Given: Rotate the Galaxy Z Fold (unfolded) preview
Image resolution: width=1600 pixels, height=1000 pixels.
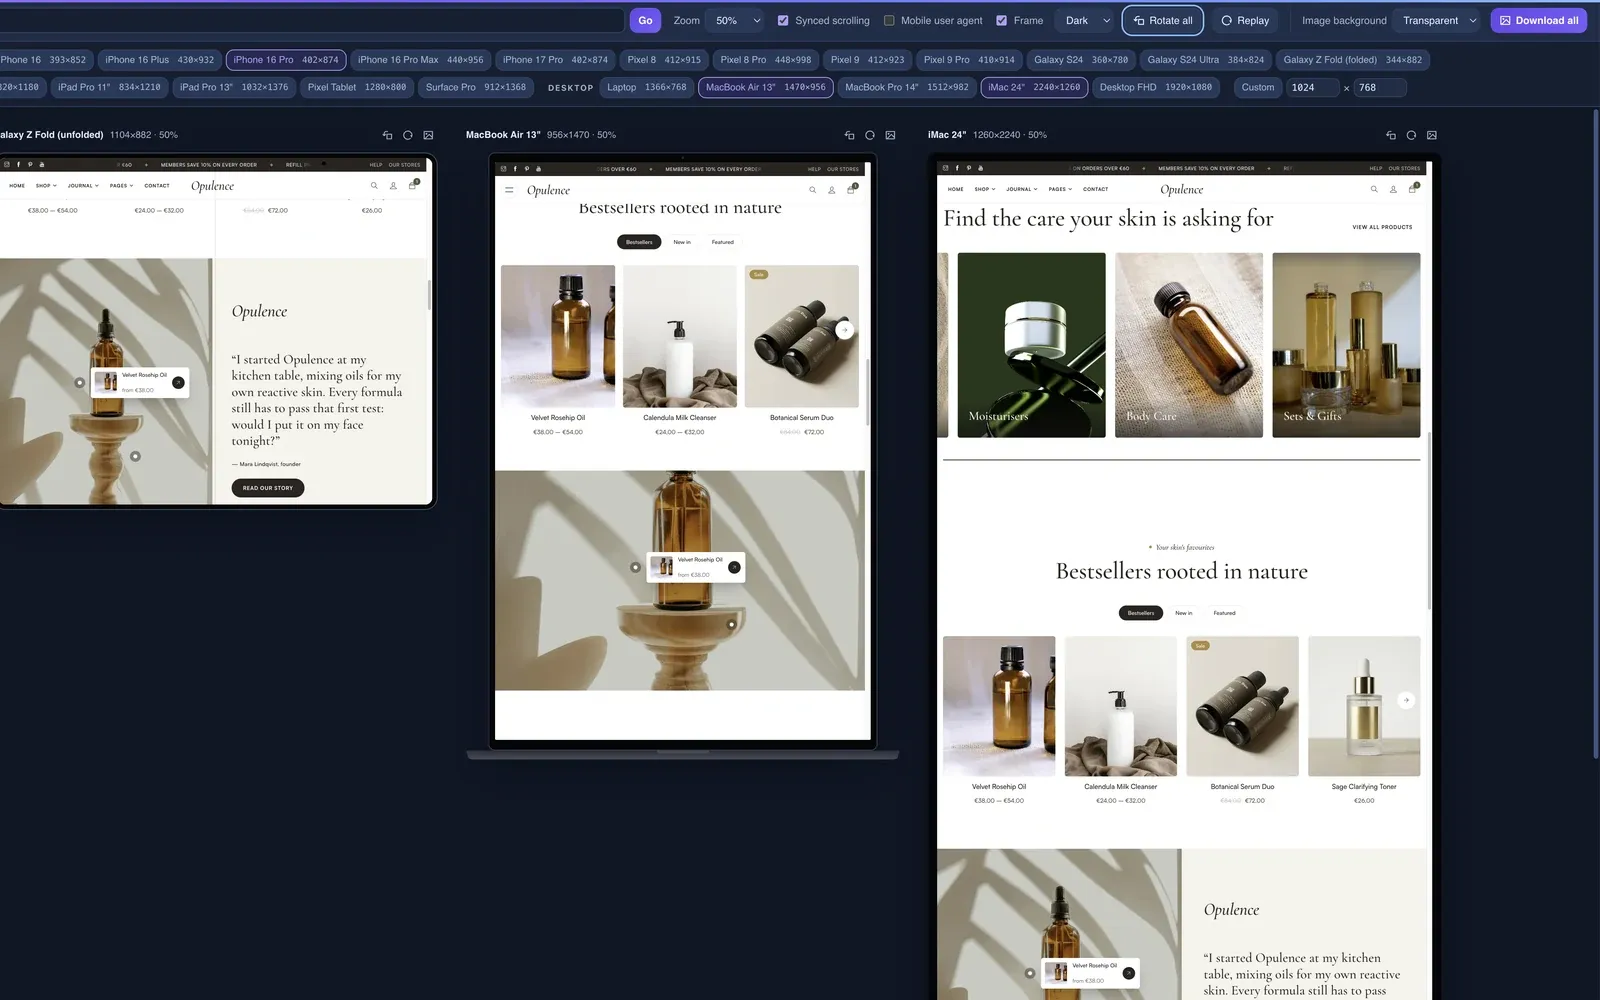Looking at the screenshot, I should 387,135.
